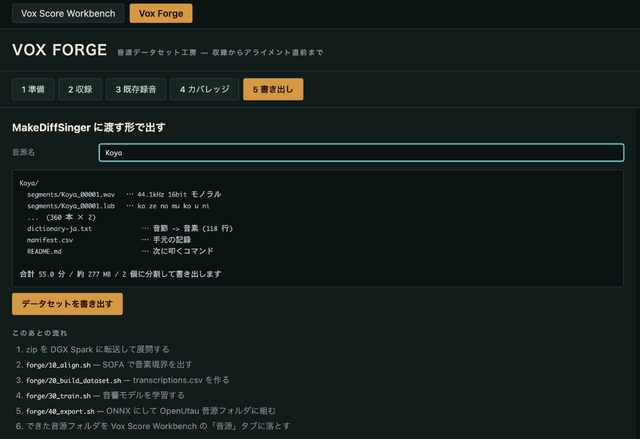
Task: Click 音節 -> 音素 (118 行) description
Action: 193,229
